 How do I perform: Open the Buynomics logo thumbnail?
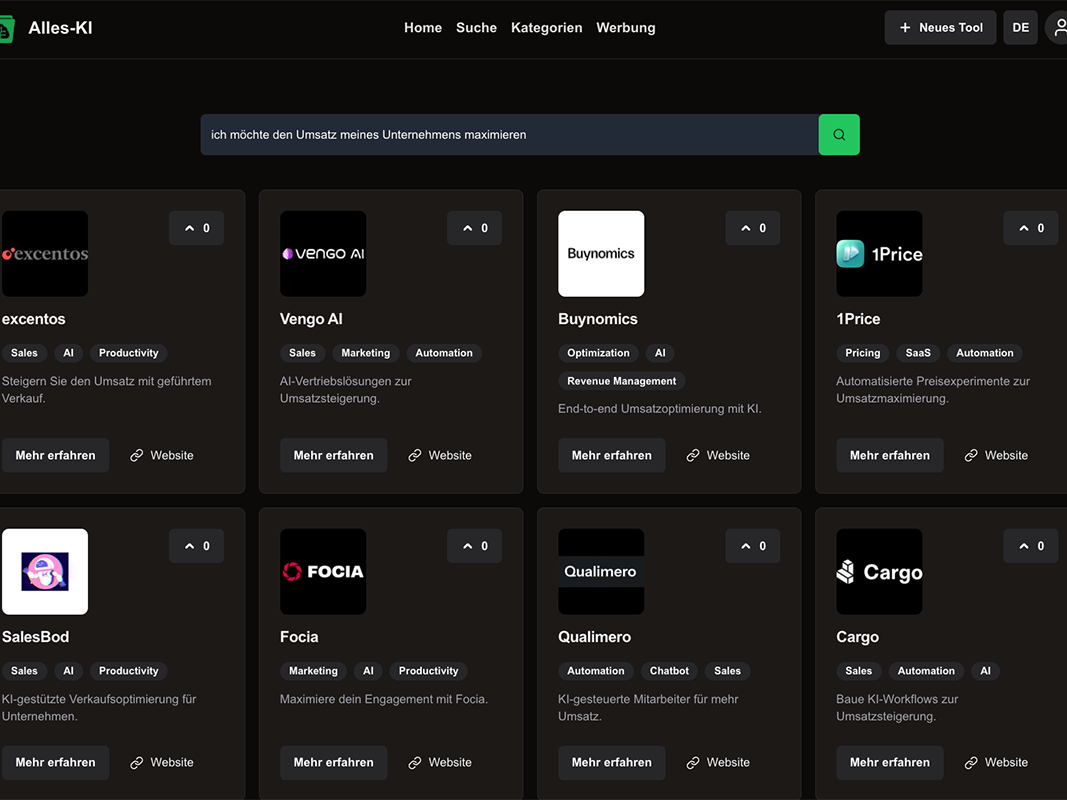pos(601,254)
